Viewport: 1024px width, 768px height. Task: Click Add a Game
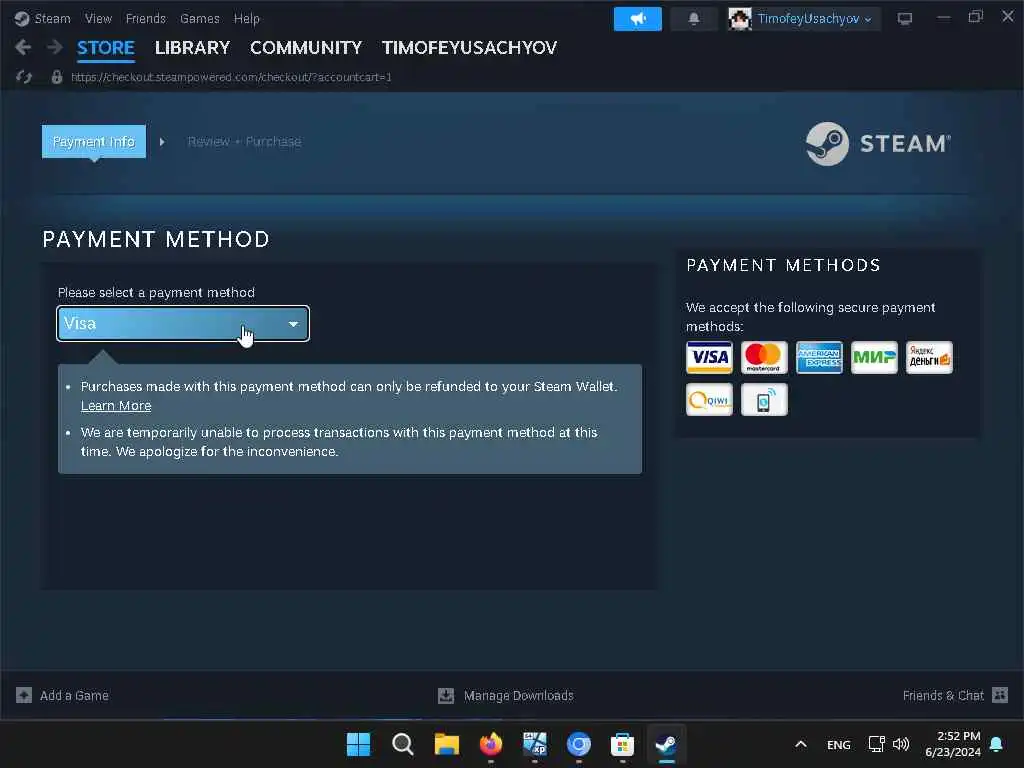tap(63, 696)
